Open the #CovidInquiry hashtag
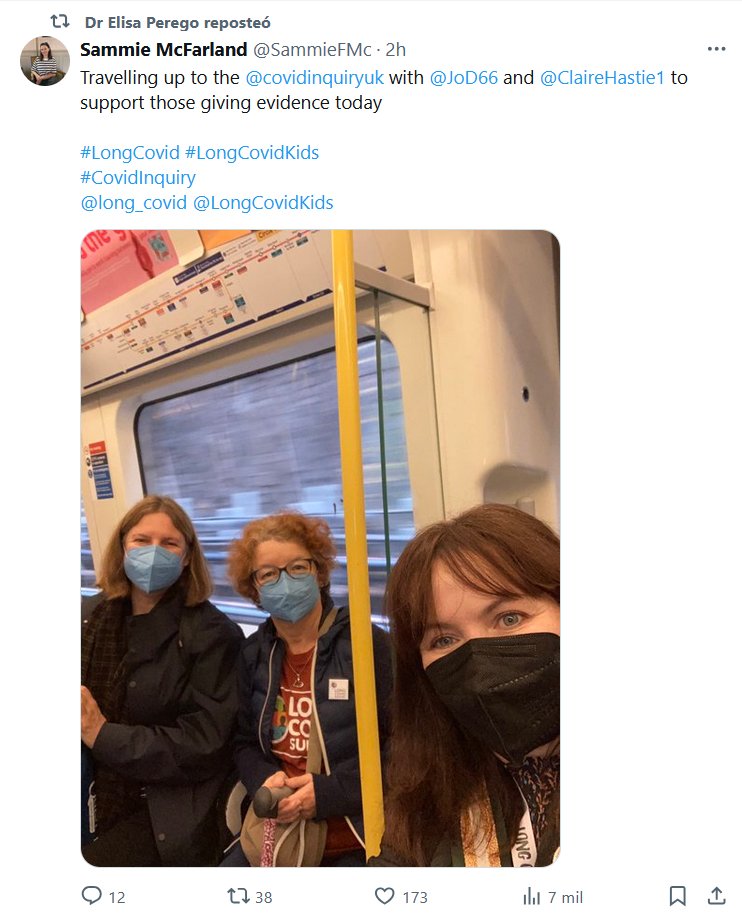Screen dimensions: 742x920 pyautogui.click(x=138, y=178)
